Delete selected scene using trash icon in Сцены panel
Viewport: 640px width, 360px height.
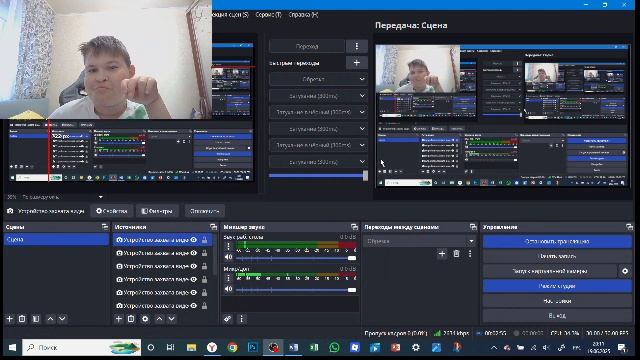[x=22, y=319]
